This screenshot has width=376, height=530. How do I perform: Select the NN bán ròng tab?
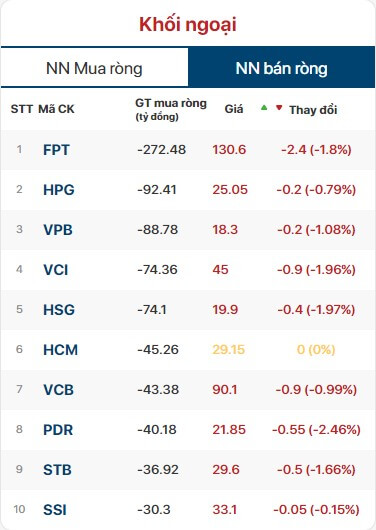click(x=281, y=68)
